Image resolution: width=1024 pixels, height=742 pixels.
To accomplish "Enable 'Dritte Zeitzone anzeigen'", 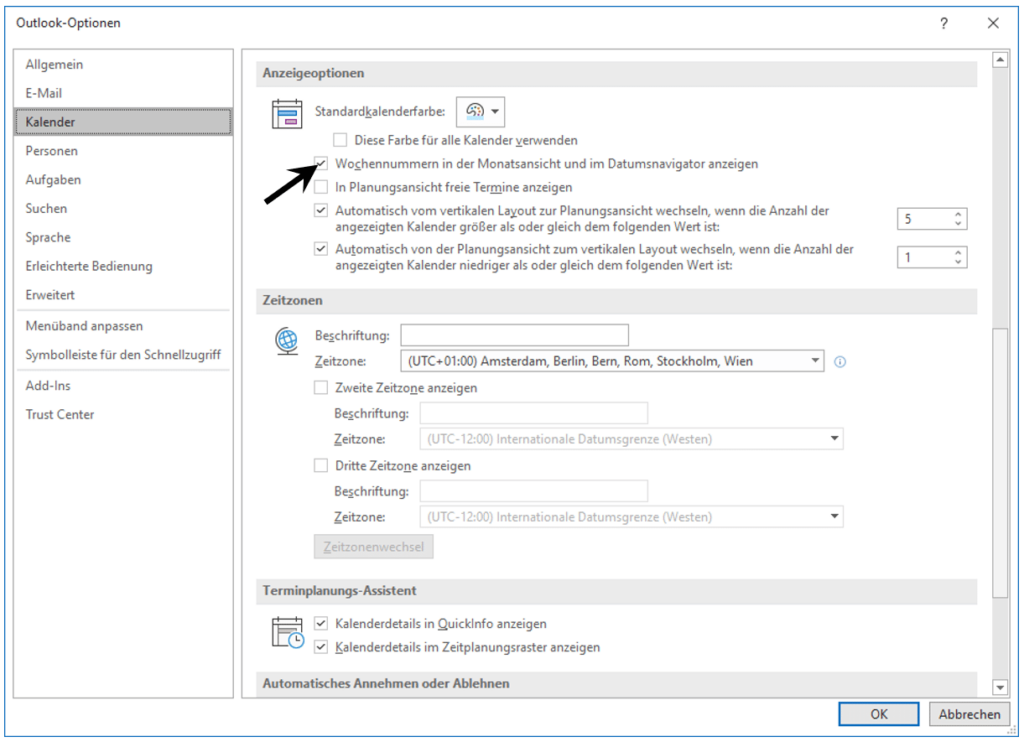I will pos(321,466).
